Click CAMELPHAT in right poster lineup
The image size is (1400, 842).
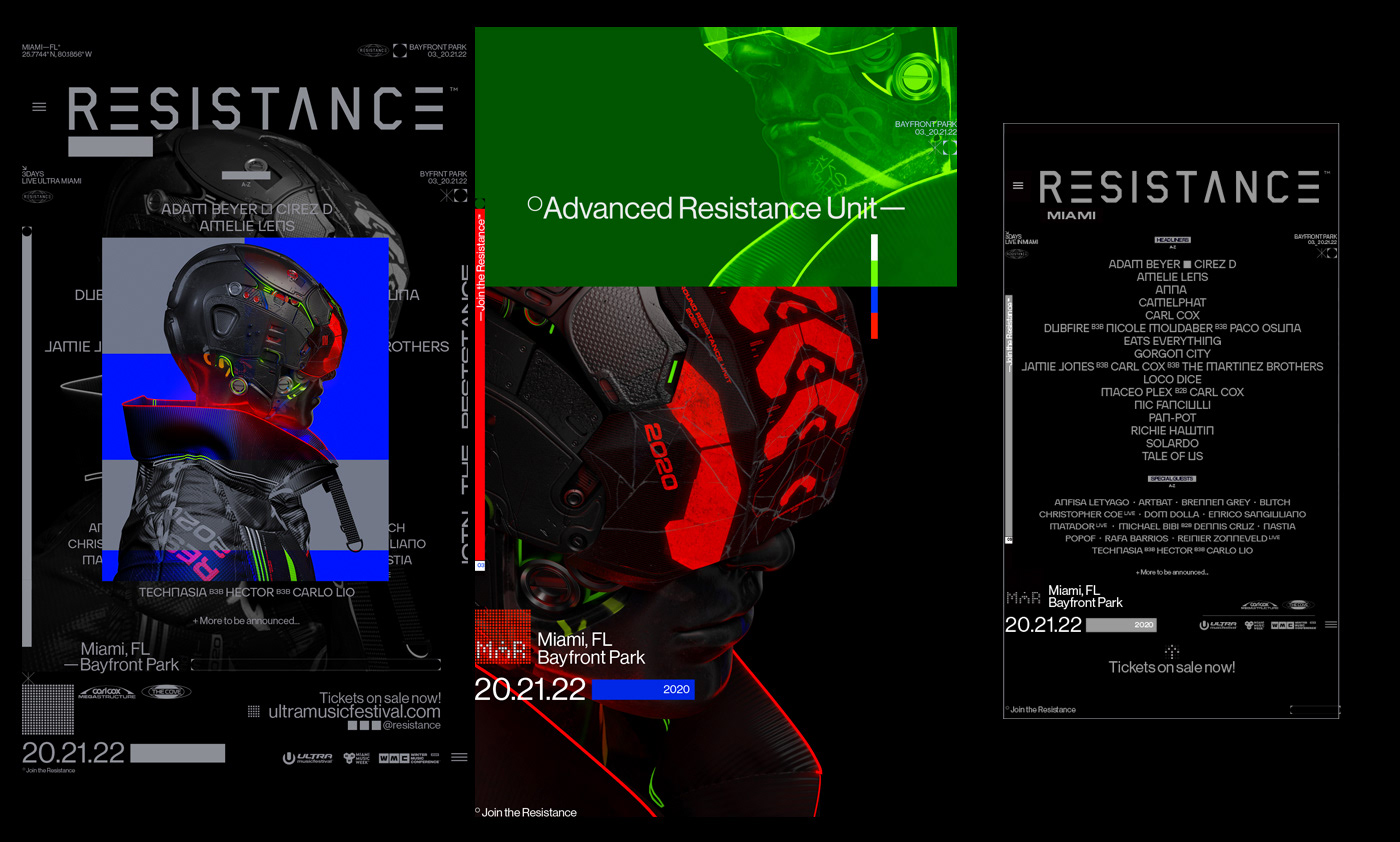1172,302
